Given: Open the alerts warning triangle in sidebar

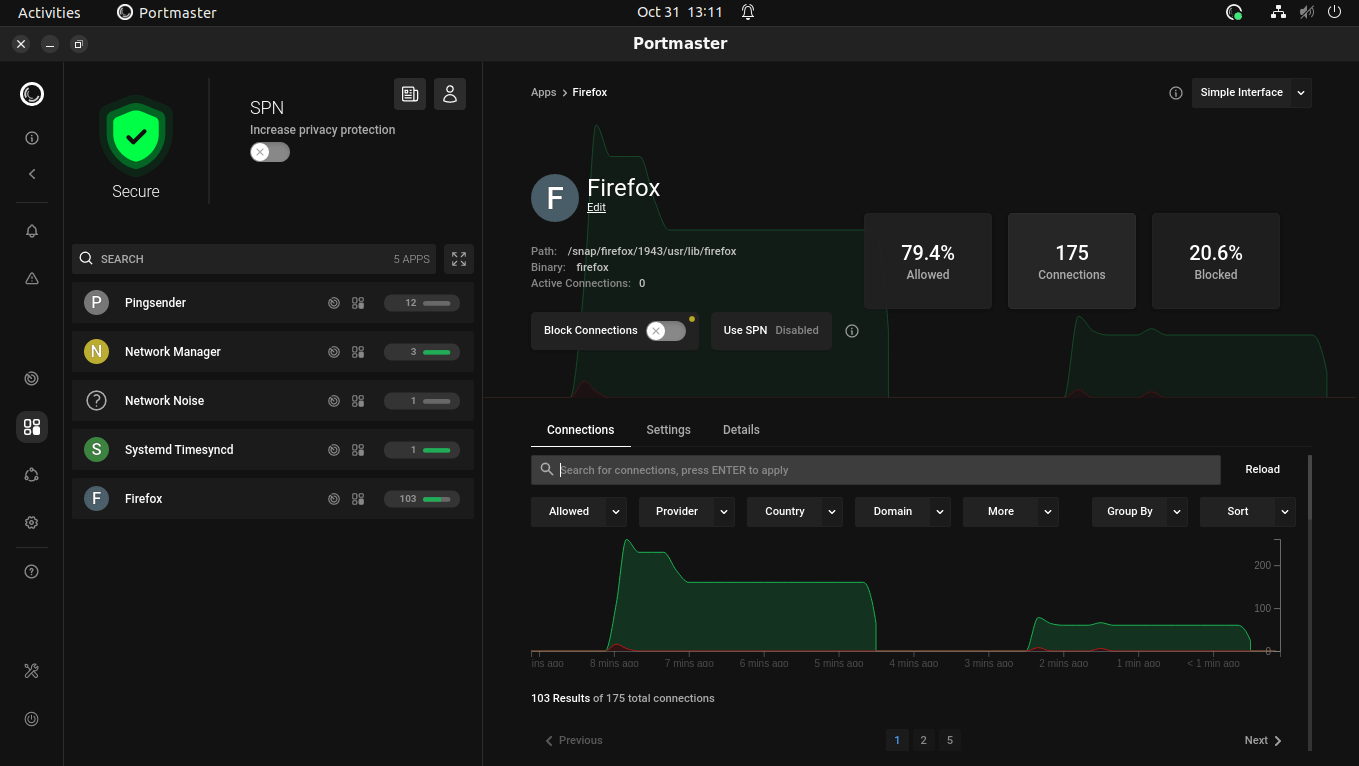Looking at the screenshot, I should 31,278.
